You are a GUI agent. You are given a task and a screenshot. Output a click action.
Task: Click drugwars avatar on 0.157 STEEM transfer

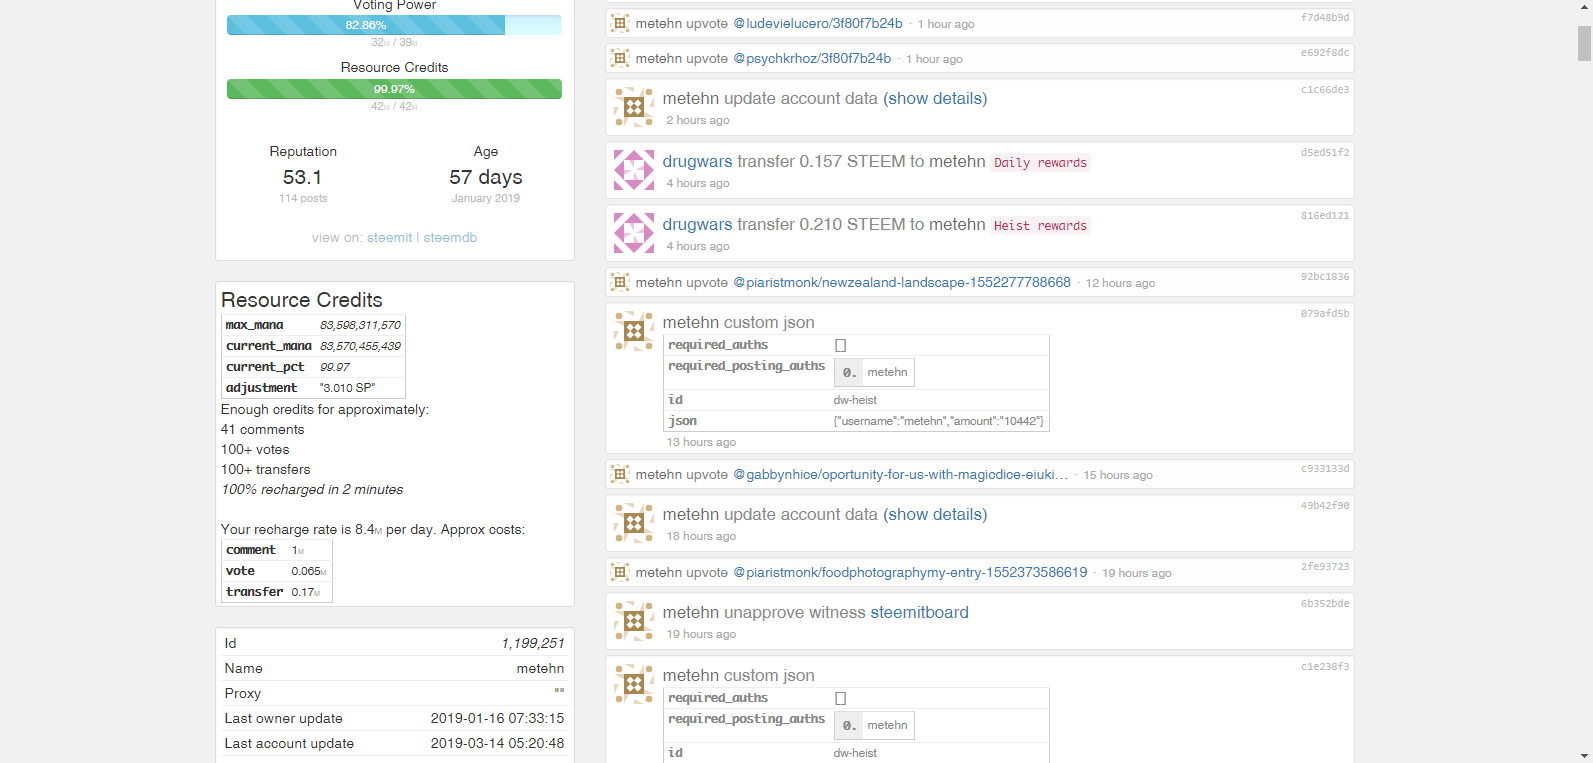(x=634, y=170)
